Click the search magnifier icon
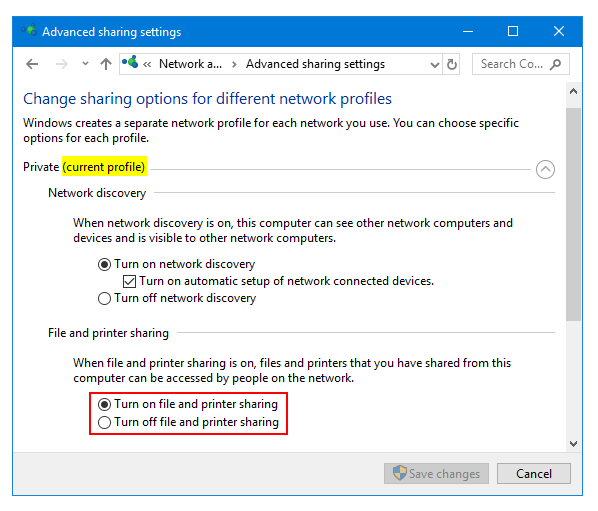This screenshot has width=598, height=511. 556,64
